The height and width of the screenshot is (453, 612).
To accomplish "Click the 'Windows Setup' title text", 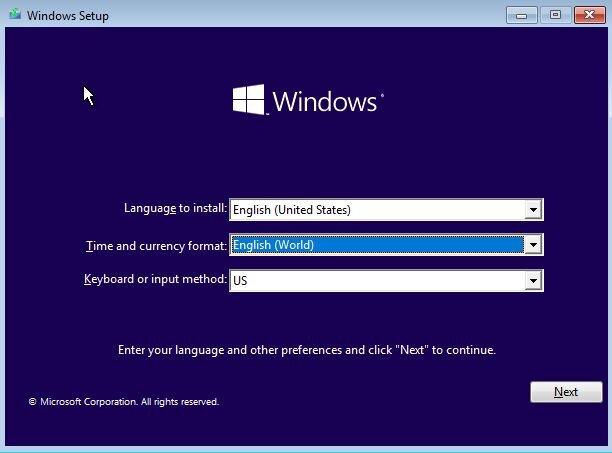I will coord(68,16).
